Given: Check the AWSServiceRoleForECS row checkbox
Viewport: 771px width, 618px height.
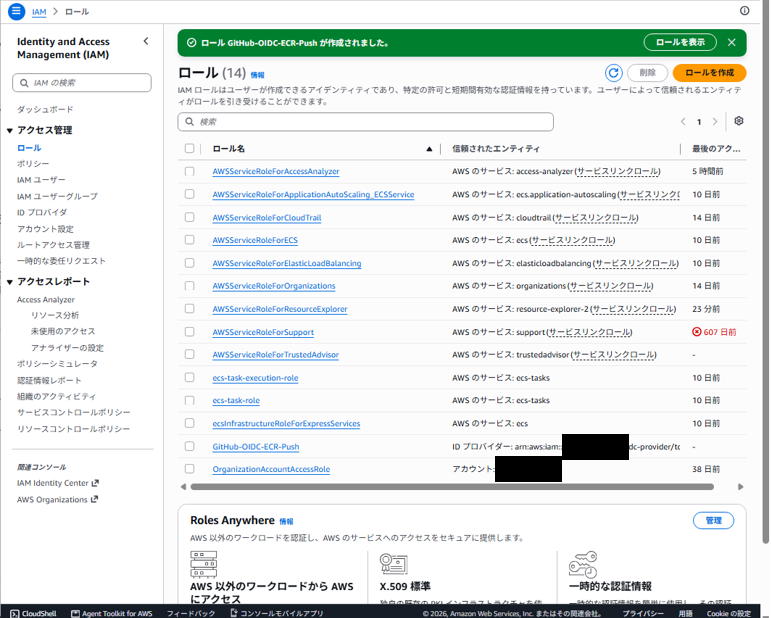Looking at the screenshot, I should coord(189,239).
